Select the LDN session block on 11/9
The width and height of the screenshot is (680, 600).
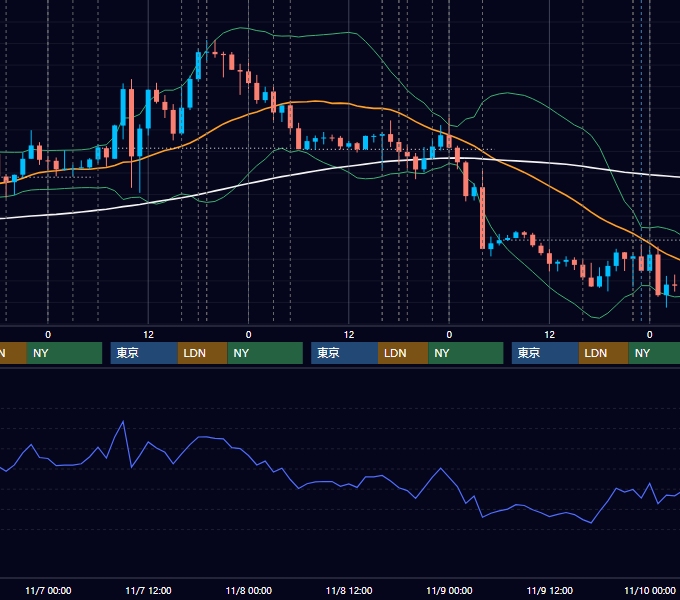point(604,353)
